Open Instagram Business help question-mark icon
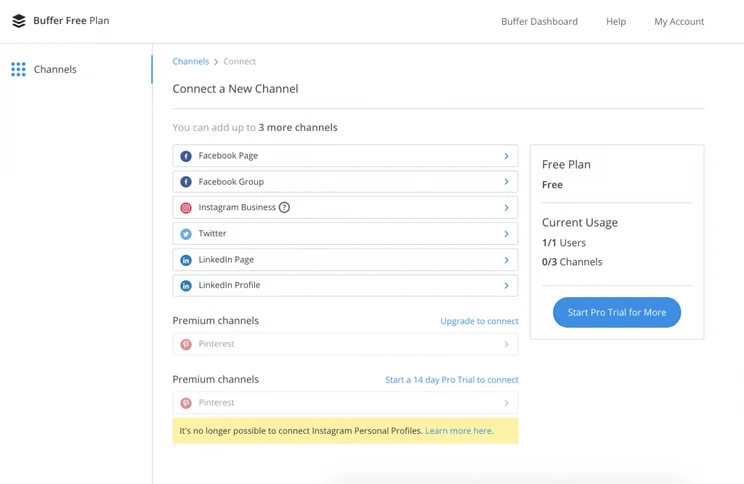Viewport: 744px width, 484px height. click(284, 207)
